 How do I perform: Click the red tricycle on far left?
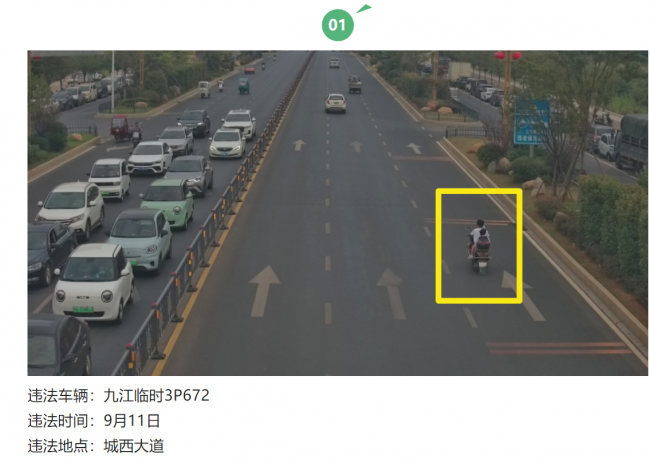point(120,128)
